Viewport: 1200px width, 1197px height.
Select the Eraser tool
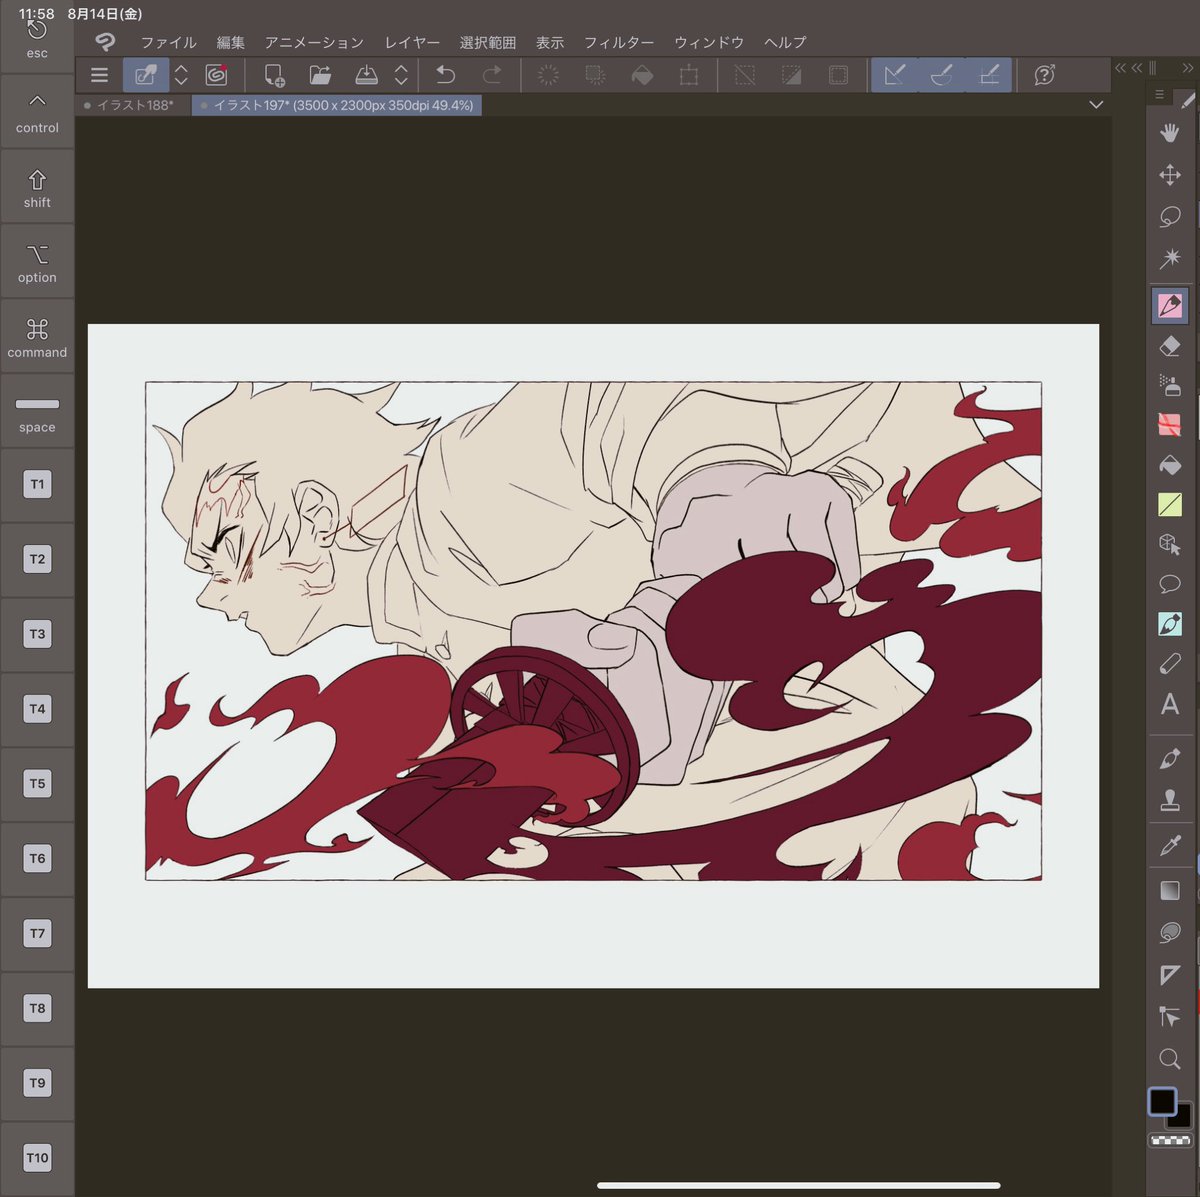(x=1170, y=346)
